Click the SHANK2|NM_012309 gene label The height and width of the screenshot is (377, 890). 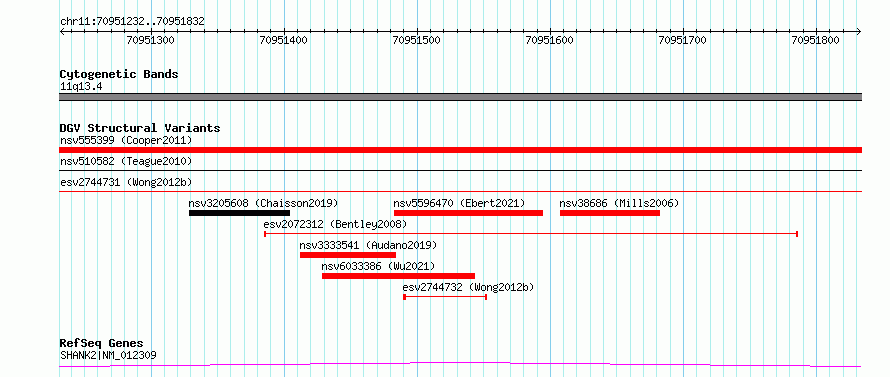click(108, 356)
